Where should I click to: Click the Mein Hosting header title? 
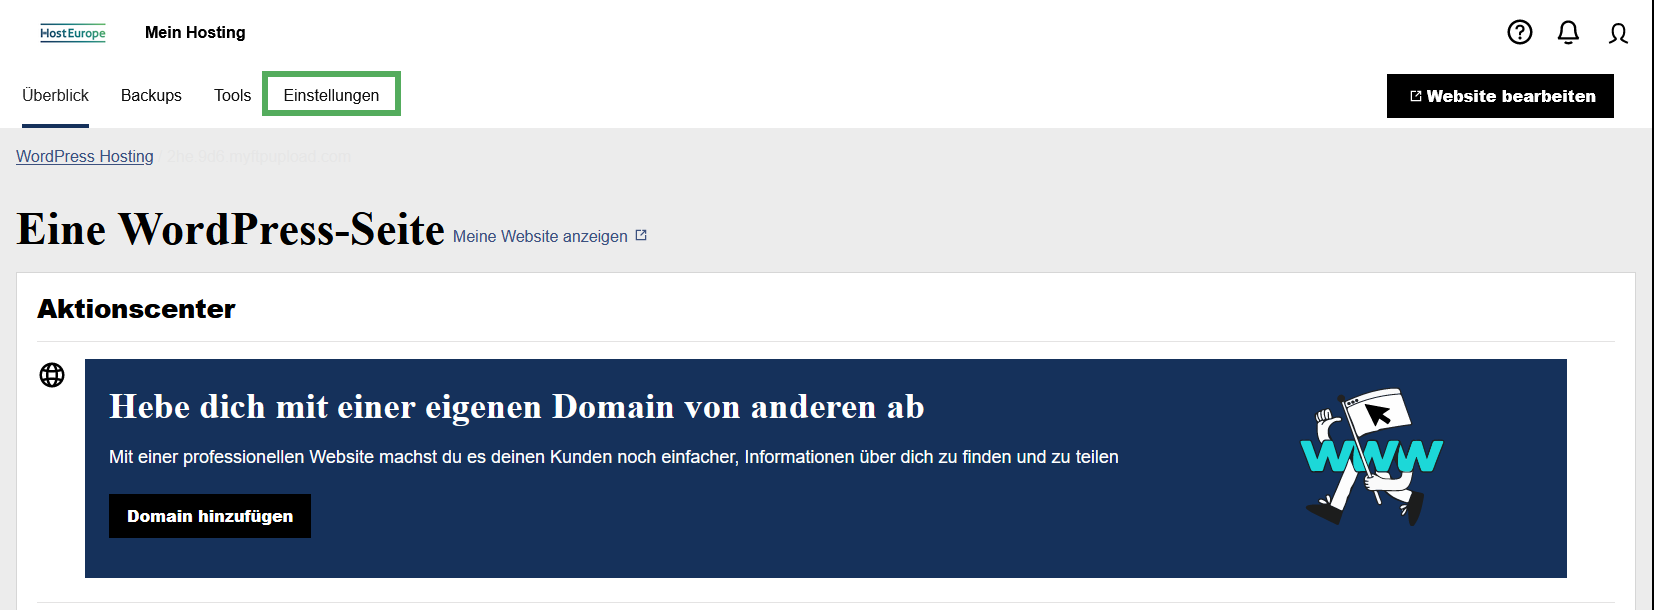[x=195, y=33]
